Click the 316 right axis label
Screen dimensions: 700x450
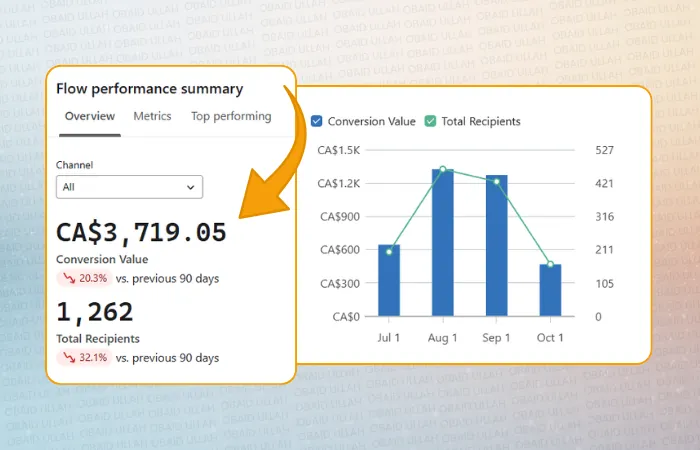pyautogui.click(x=604, y=217)
